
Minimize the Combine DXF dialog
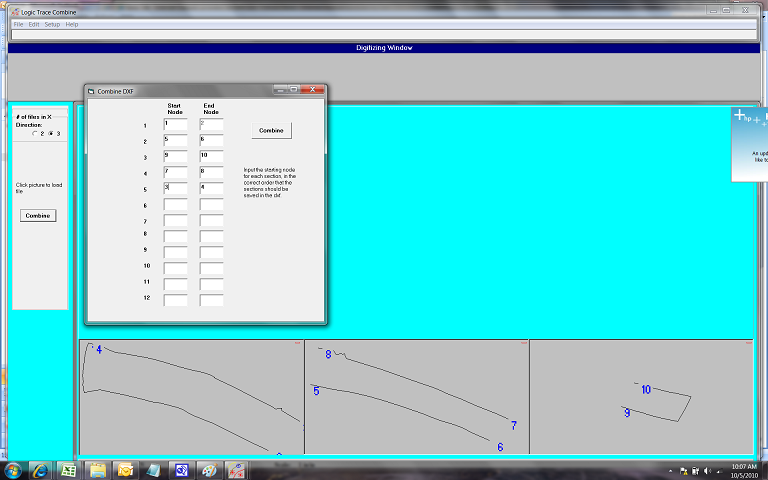(x=280, y=89)
